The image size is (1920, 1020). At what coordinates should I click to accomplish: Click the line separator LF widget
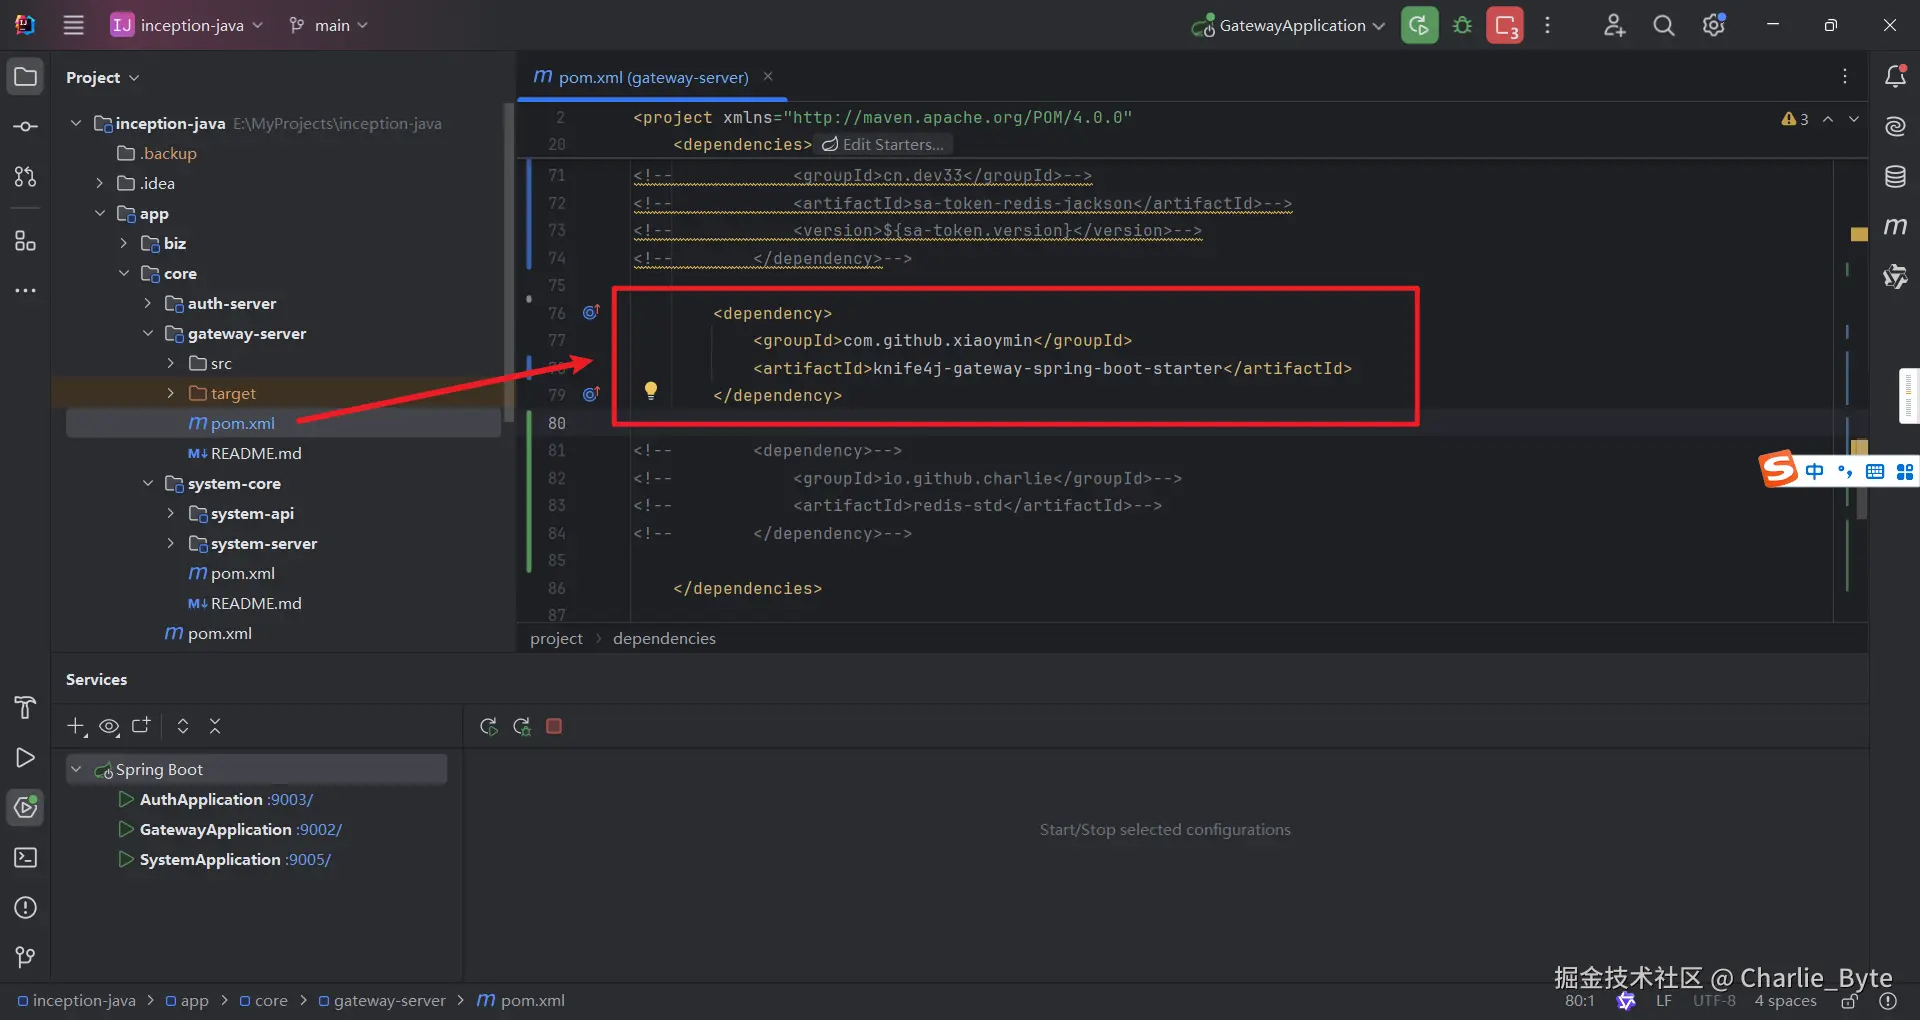[x=1663, y=1001]
